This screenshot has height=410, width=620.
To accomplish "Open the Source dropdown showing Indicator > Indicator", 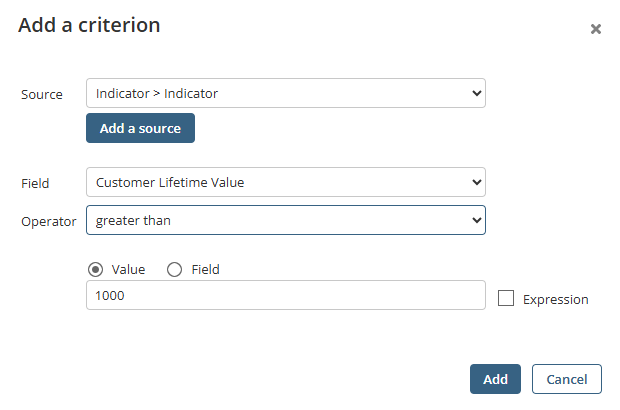I will click(285, 94).
